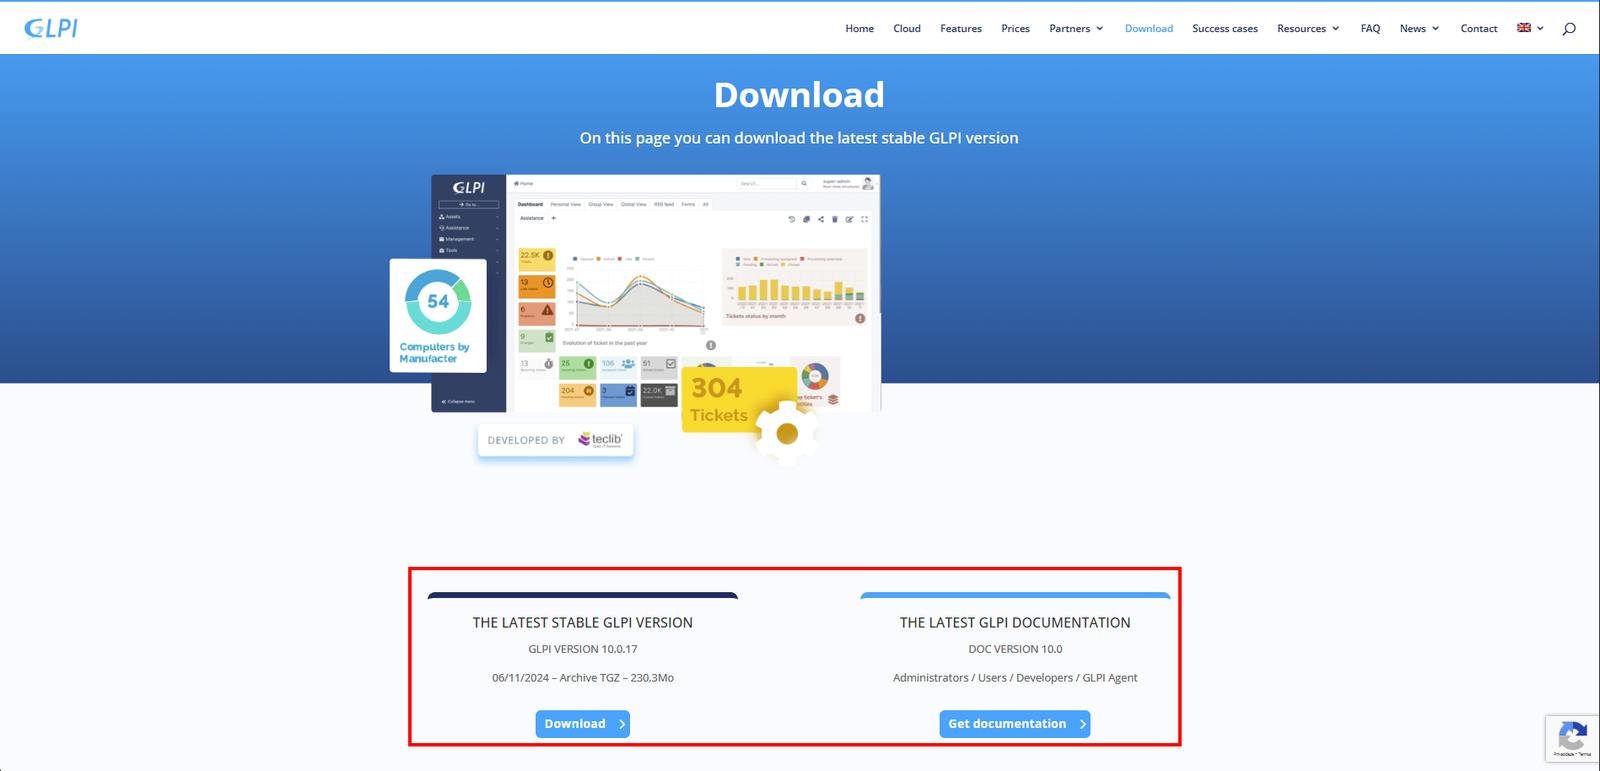Image resolution: width=1600 pixels, height=771 pixels.
Task: Expand the Partners dropdown menu
Action: tap(1076, 28)
